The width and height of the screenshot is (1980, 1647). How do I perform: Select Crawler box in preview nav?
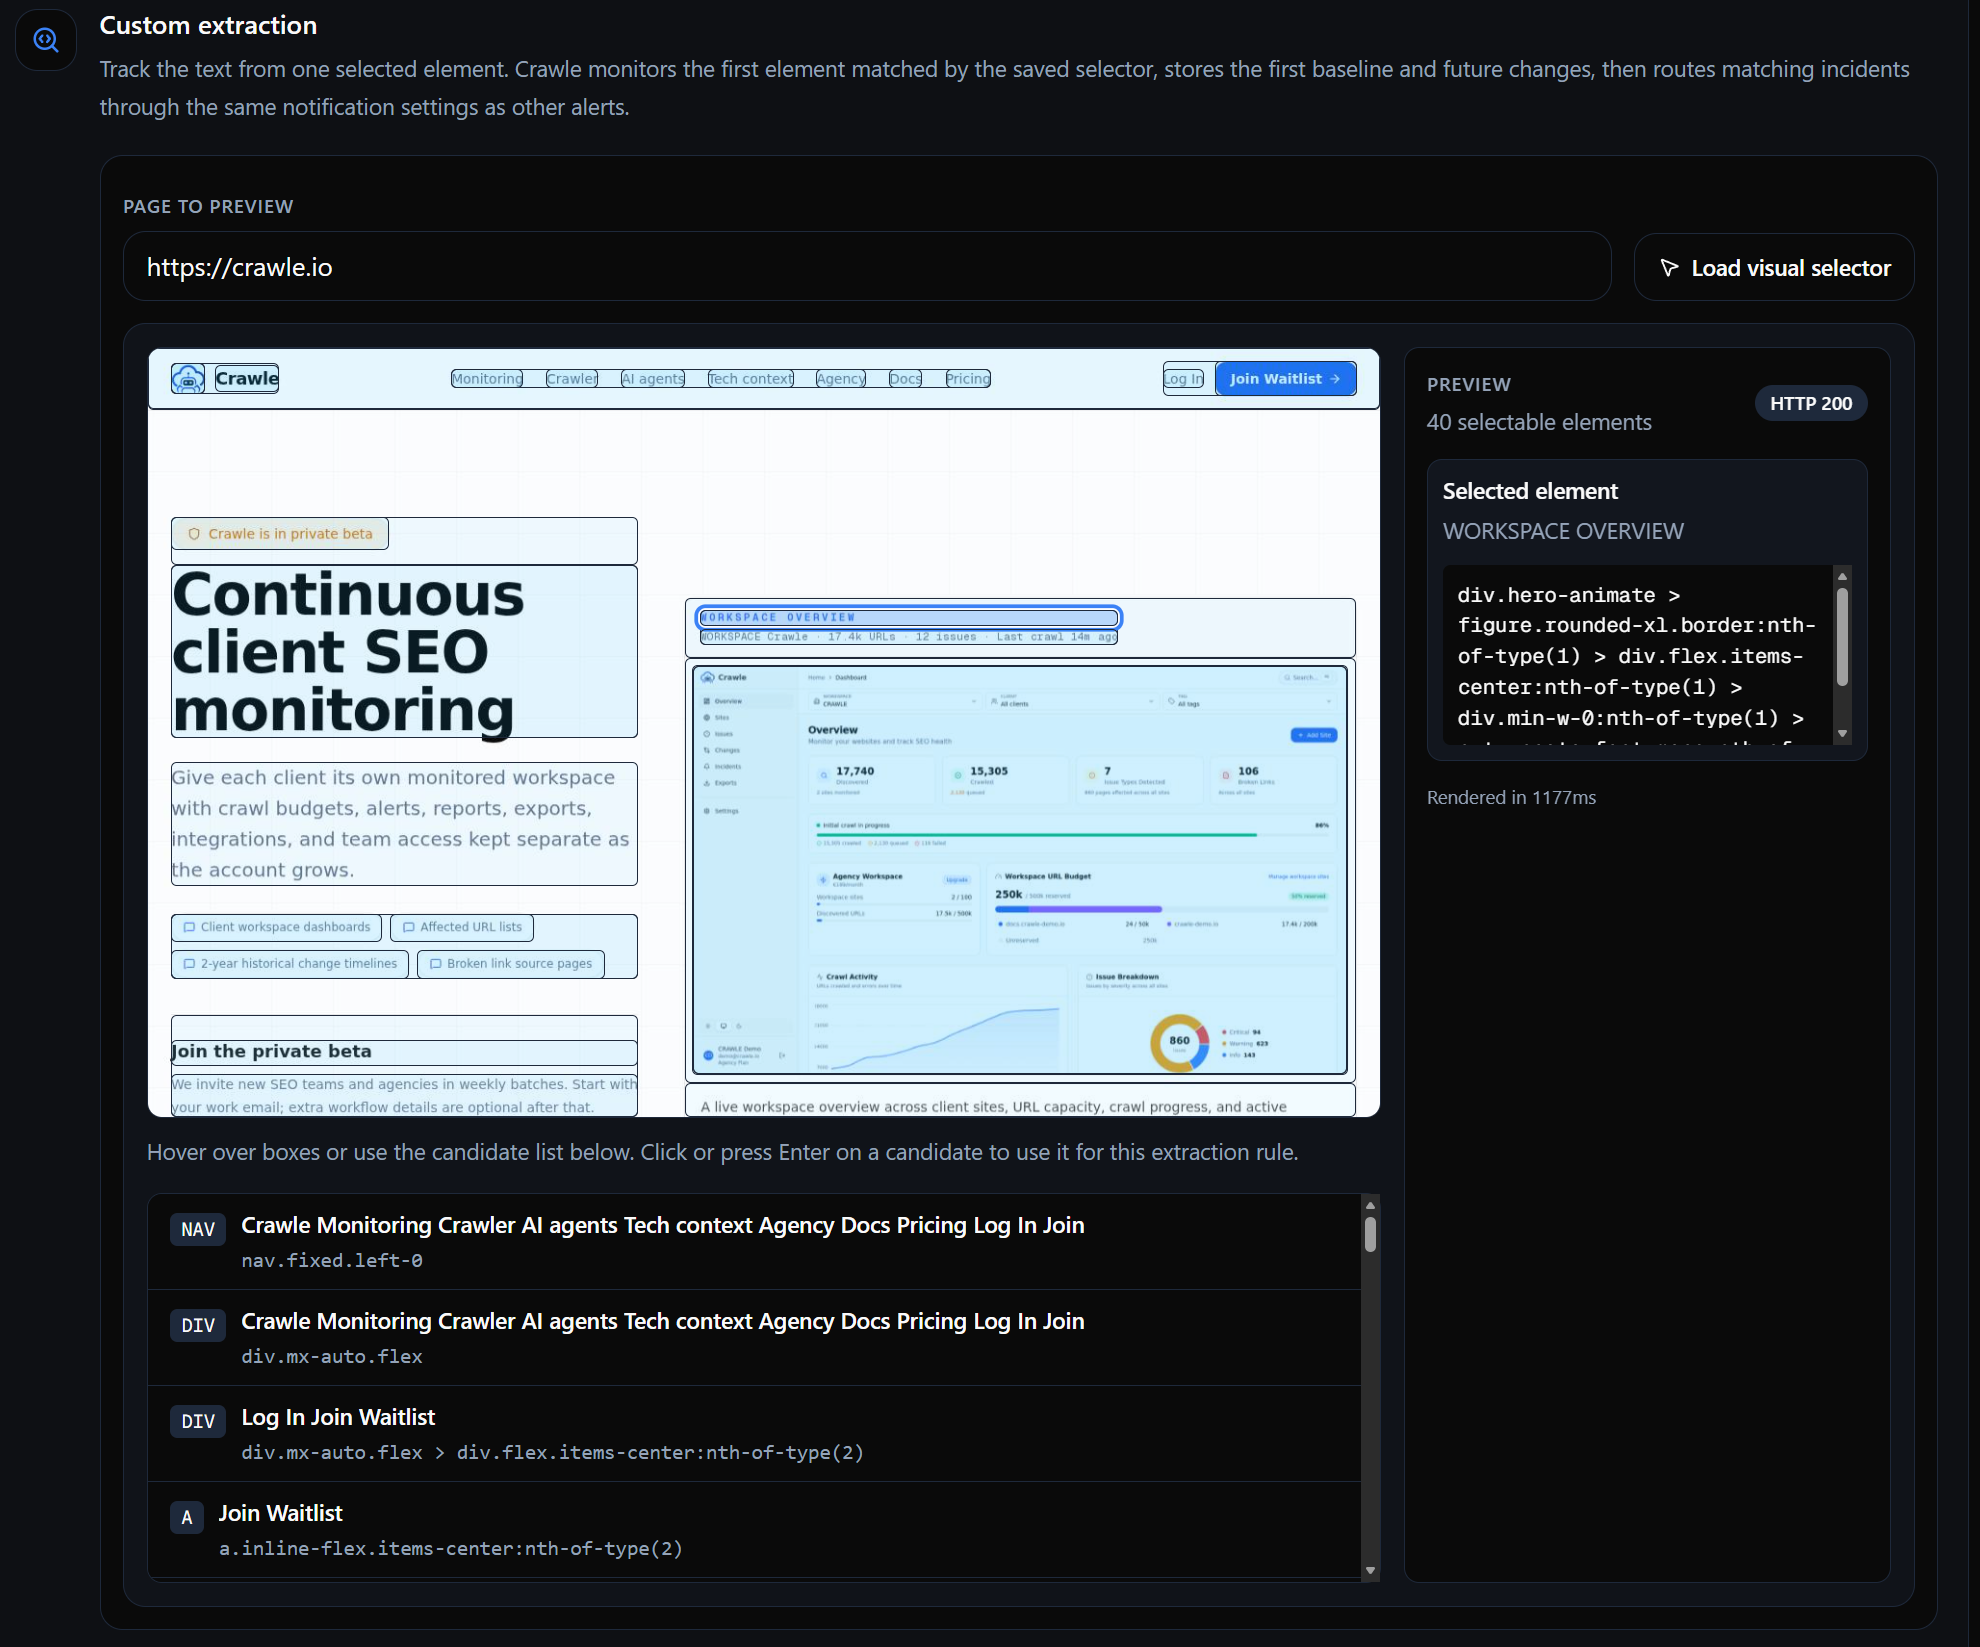[x=572, y=379]
